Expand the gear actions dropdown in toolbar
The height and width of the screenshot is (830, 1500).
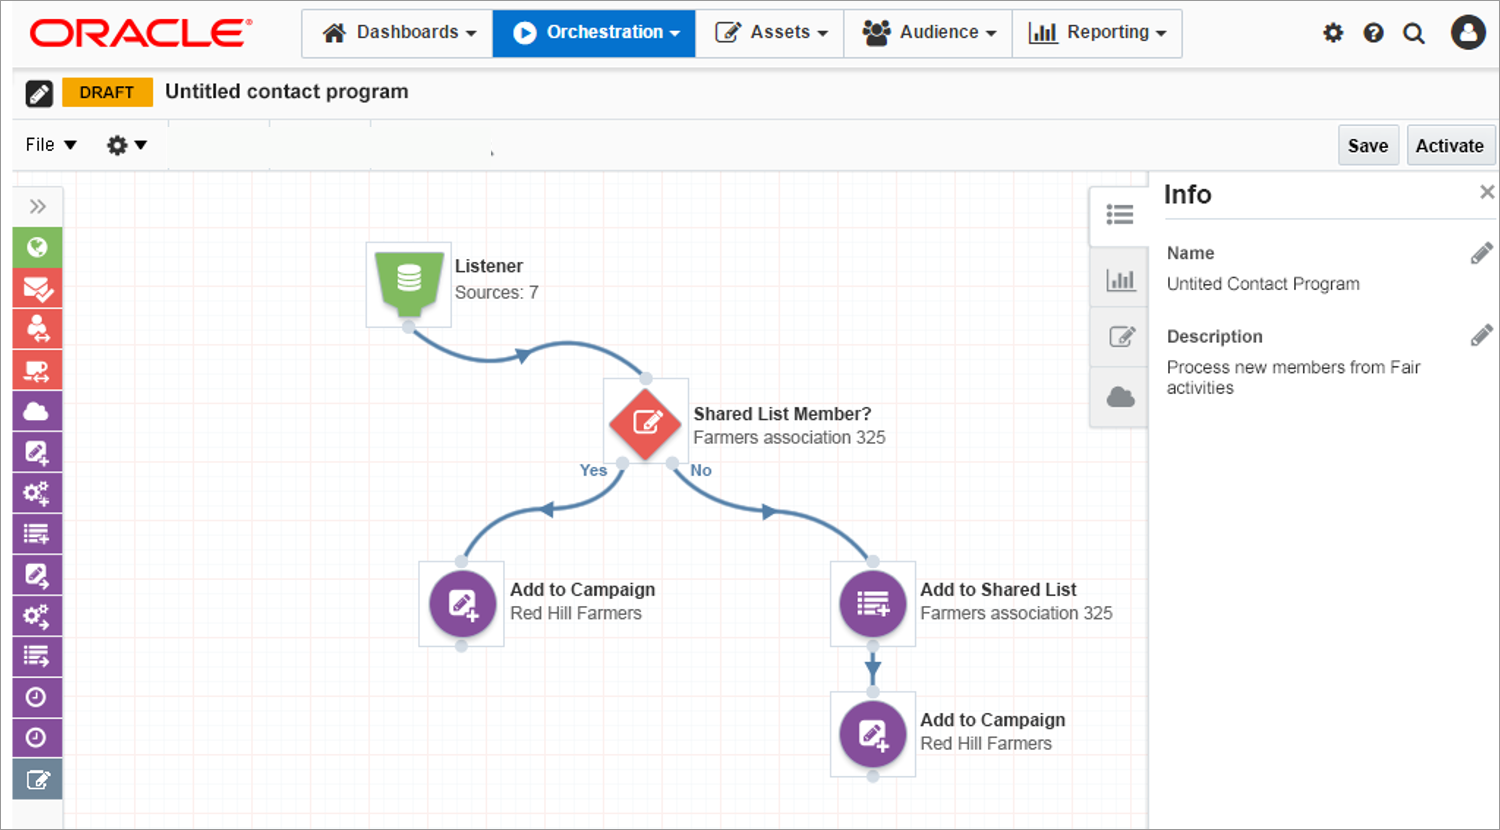[x=127, y=145]
